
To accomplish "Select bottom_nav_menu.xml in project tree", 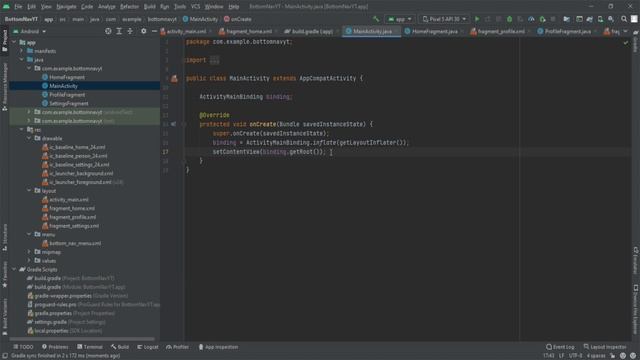I will pos(75,243).
